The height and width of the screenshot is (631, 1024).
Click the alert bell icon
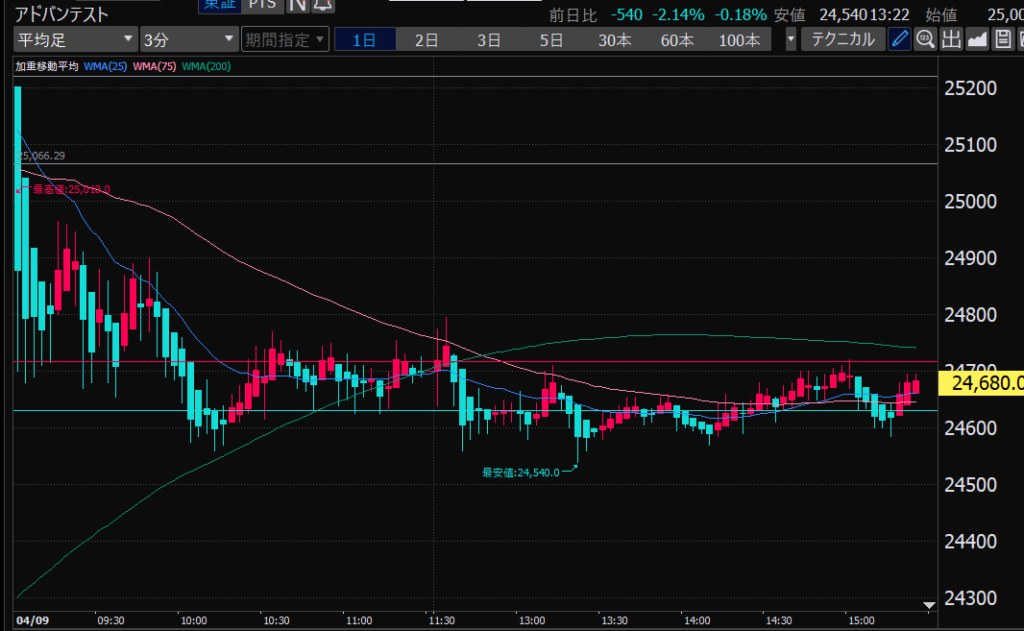(x=321, y=5)
